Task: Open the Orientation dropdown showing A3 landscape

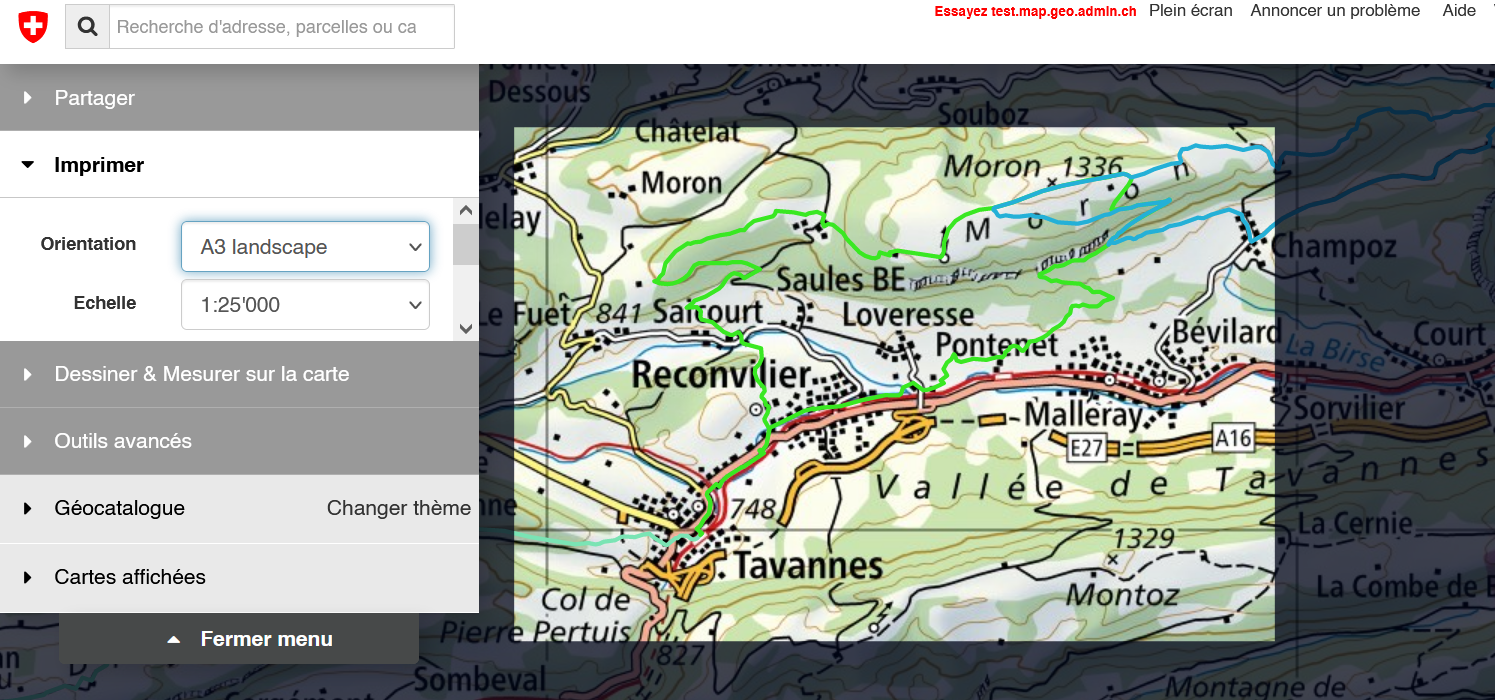Action: click(x=305, y=247)
